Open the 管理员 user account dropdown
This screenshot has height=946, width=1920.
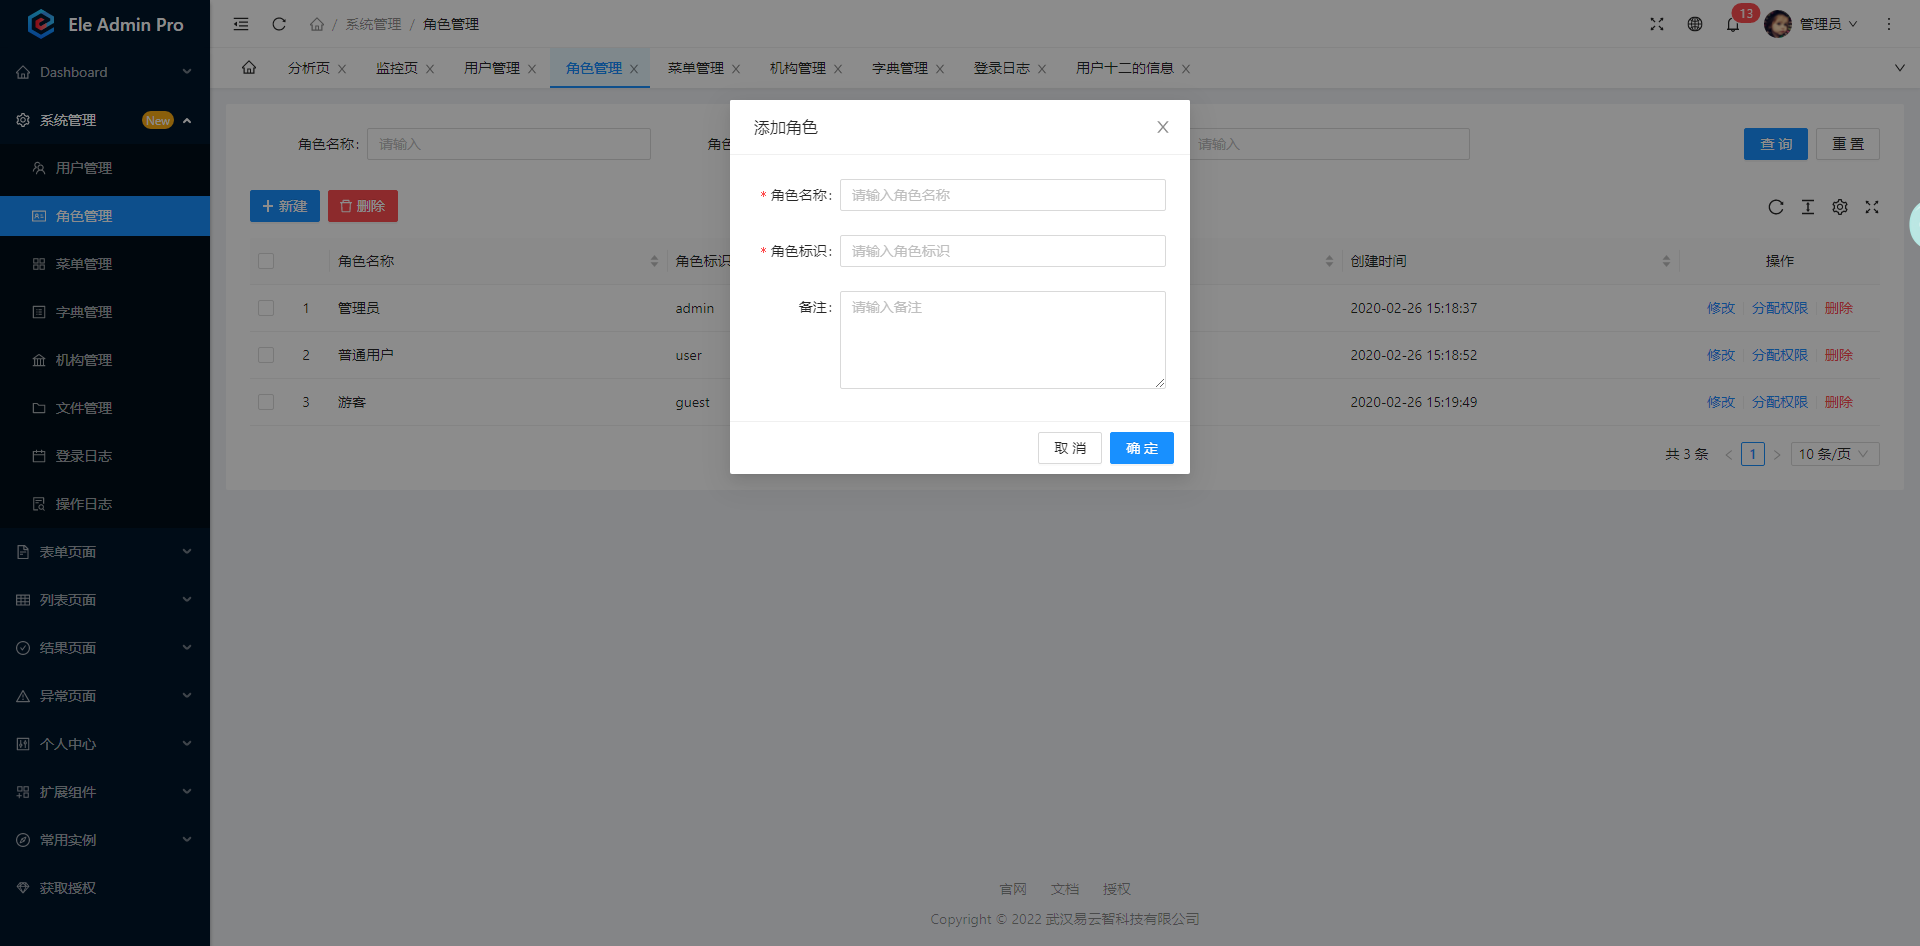tap(1813, 24)
